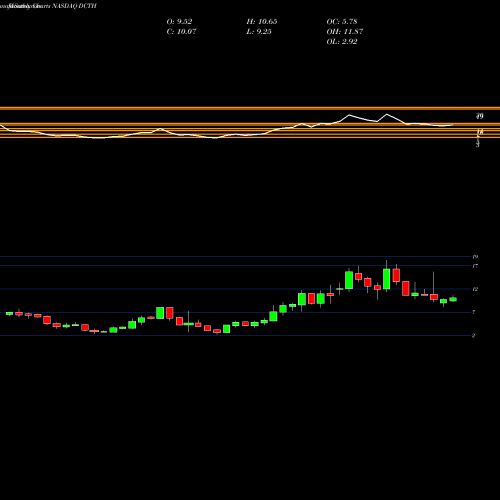This screenshot has height=500, width=500.
Task: Click the 17 price axis label
Action: (x=475, y=266)
